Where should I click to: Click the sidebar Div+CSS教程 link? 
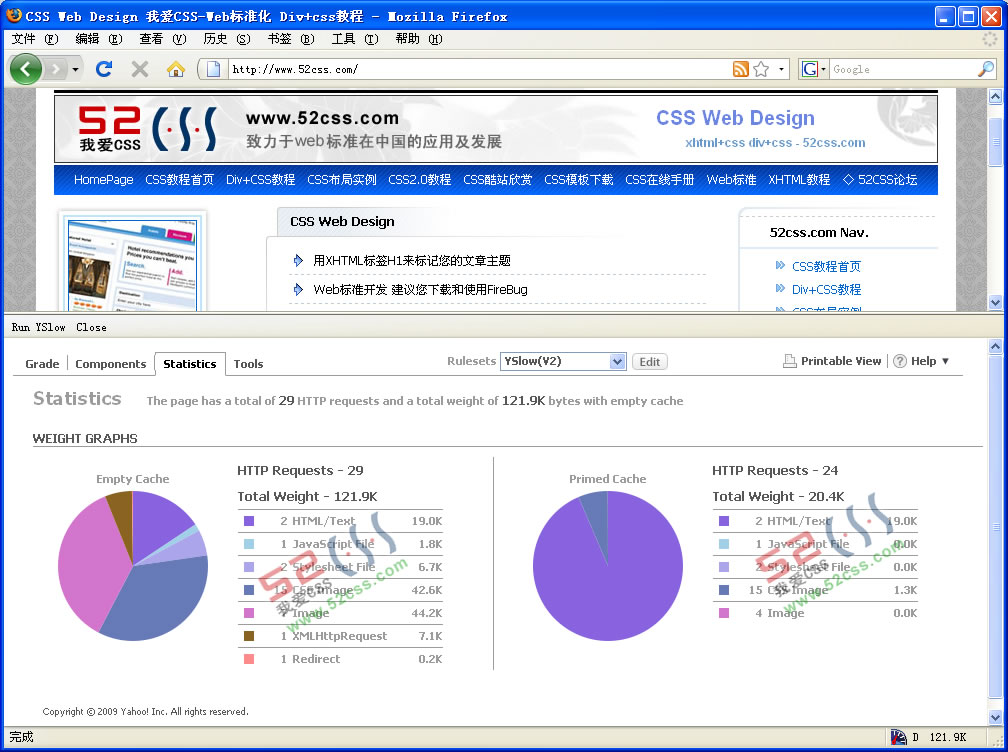[x=826, y=290]
